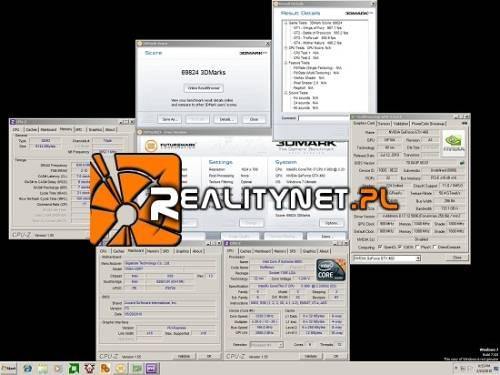Image resolution: width=500 pixels, height=375 pixels.
Task: Switch to the Sensors tab in GPU-Z
Action: click(384, 124)
